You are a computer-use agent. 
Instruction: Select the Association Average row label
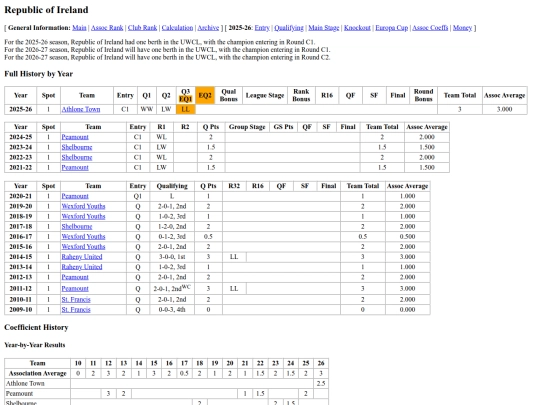[38, 373]
